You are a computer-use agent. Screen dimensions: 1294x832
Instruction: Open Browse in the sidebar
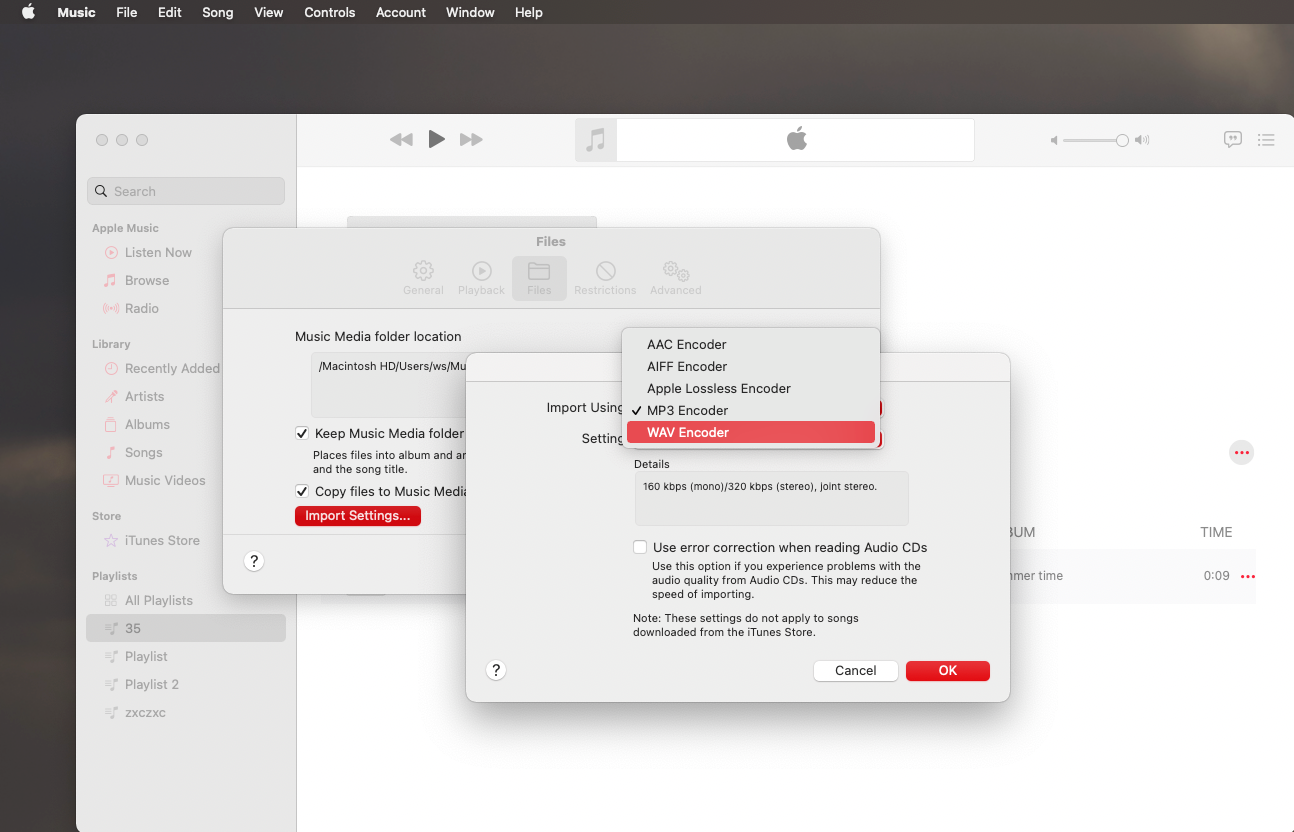[x=147, y=280]
